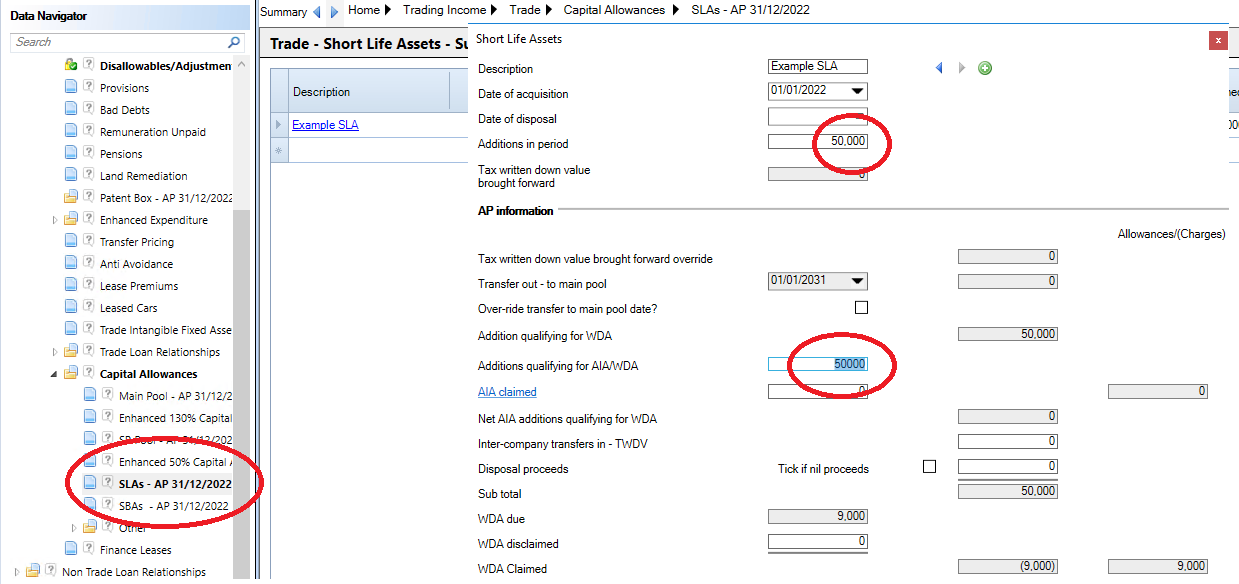This screenshot has height=584, width=1239.
Task: Go to Home in the breadcrumb
Action: tap(364, 10)
